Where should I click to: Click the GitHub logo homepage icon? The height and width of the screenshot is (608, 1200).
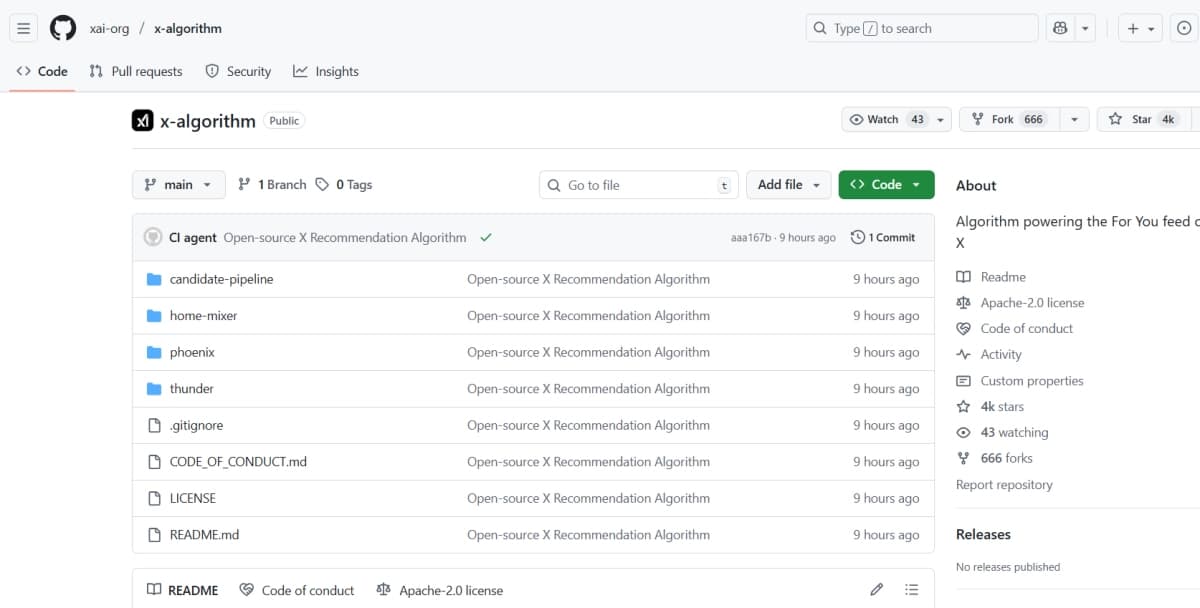click(63, 29)
